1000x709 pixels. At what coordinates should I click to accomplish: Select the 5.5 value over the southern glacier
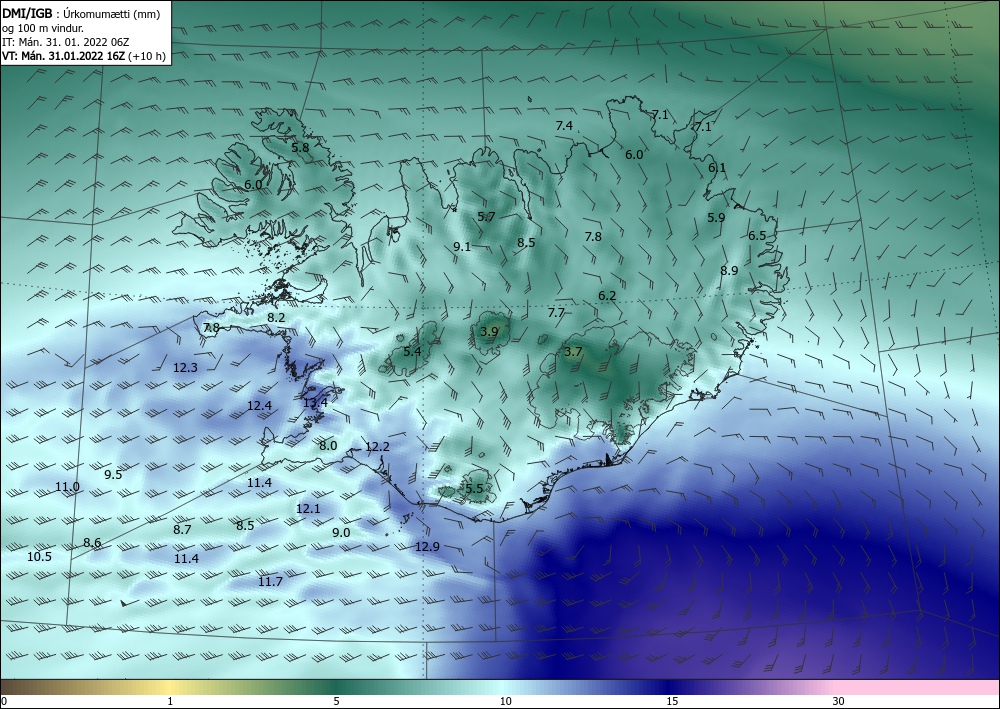click(474, 489)
